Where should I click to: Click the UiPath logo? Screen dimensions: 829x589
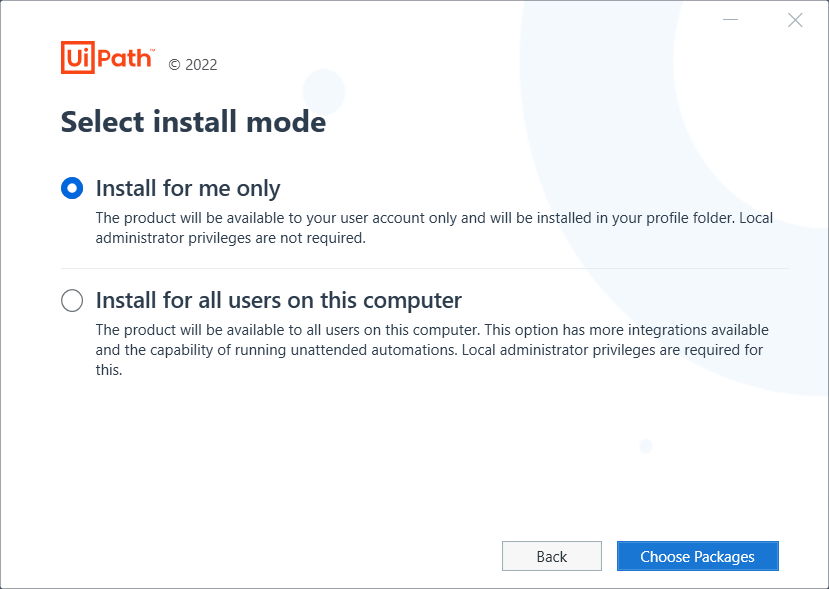(105, 57)
